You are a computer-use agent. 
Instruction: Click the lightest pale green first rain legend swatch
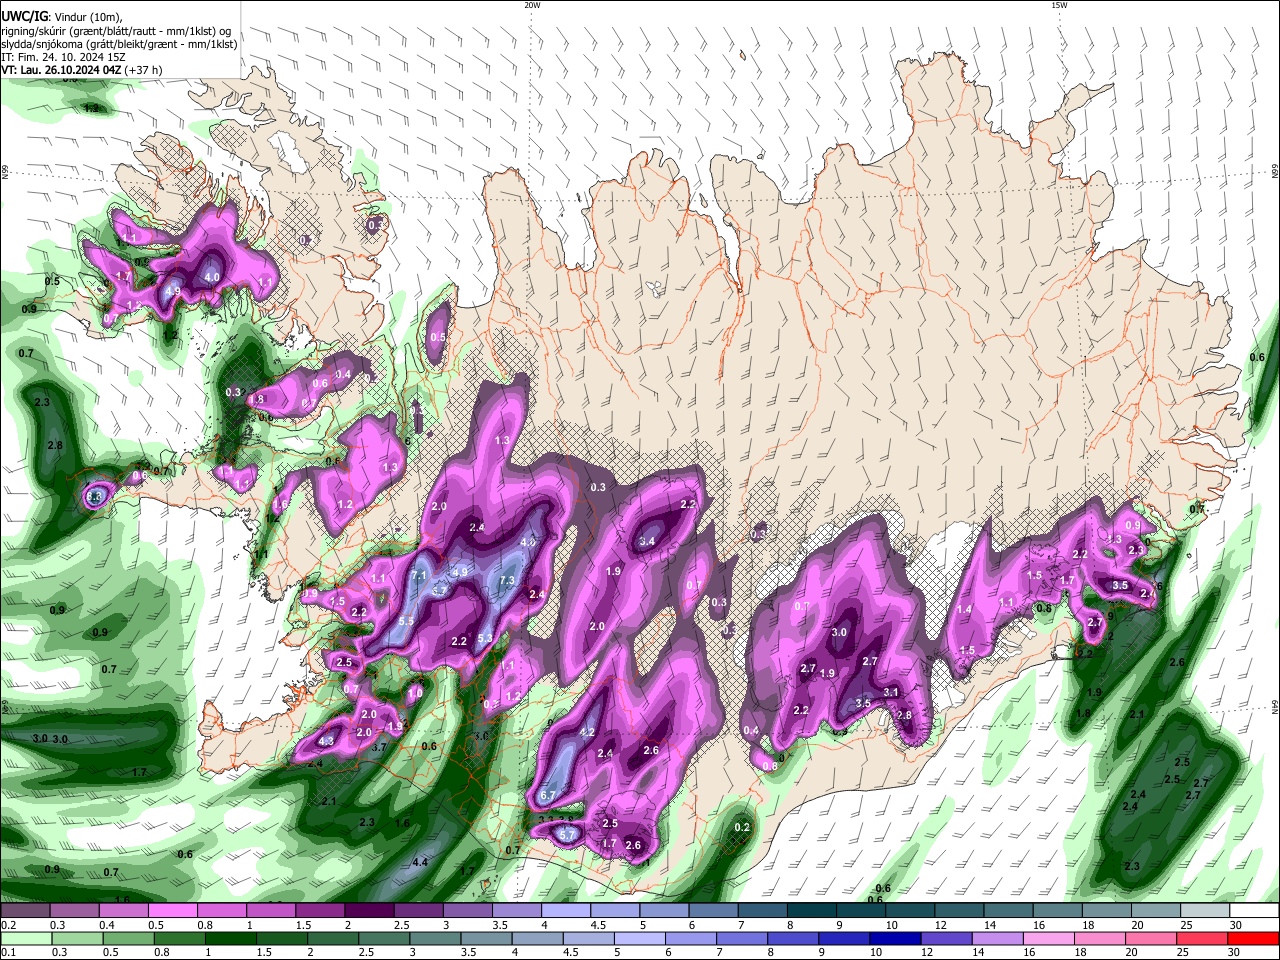[25, 939]
